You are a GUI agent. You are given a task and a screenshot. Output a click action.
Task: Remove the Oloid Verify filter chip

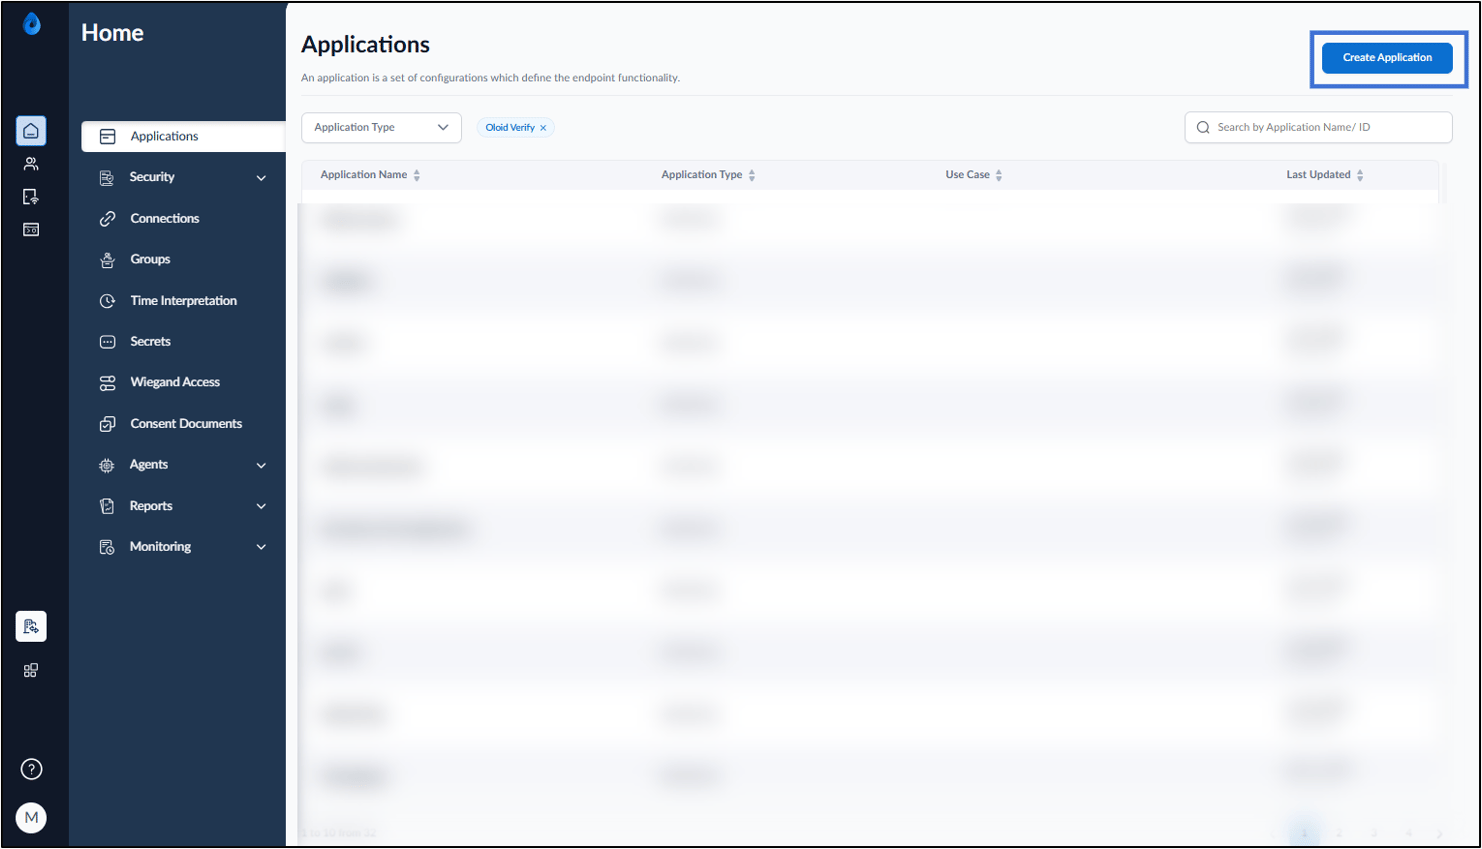pyautogui.click(x=543, y=128)
